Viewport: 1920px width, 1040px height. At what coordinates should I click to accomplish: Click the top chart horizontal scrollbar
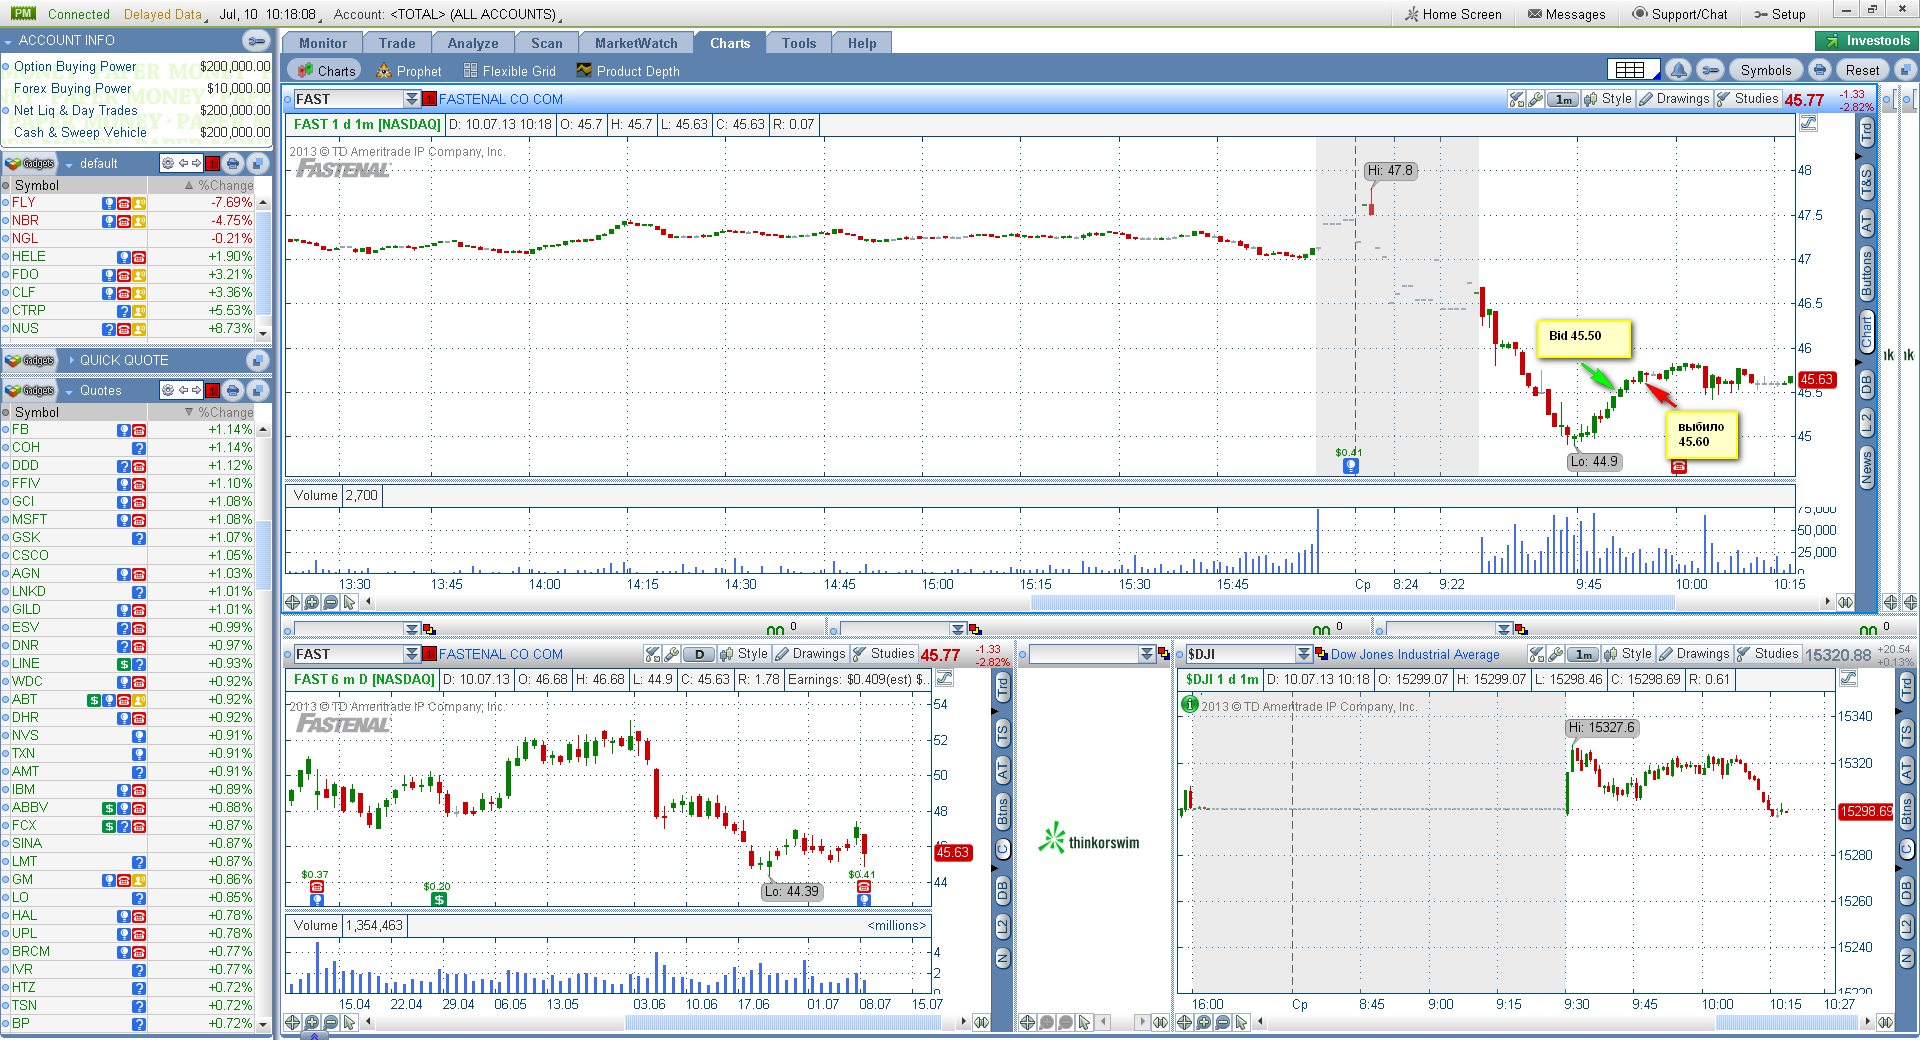click(x=1353, y=602)
